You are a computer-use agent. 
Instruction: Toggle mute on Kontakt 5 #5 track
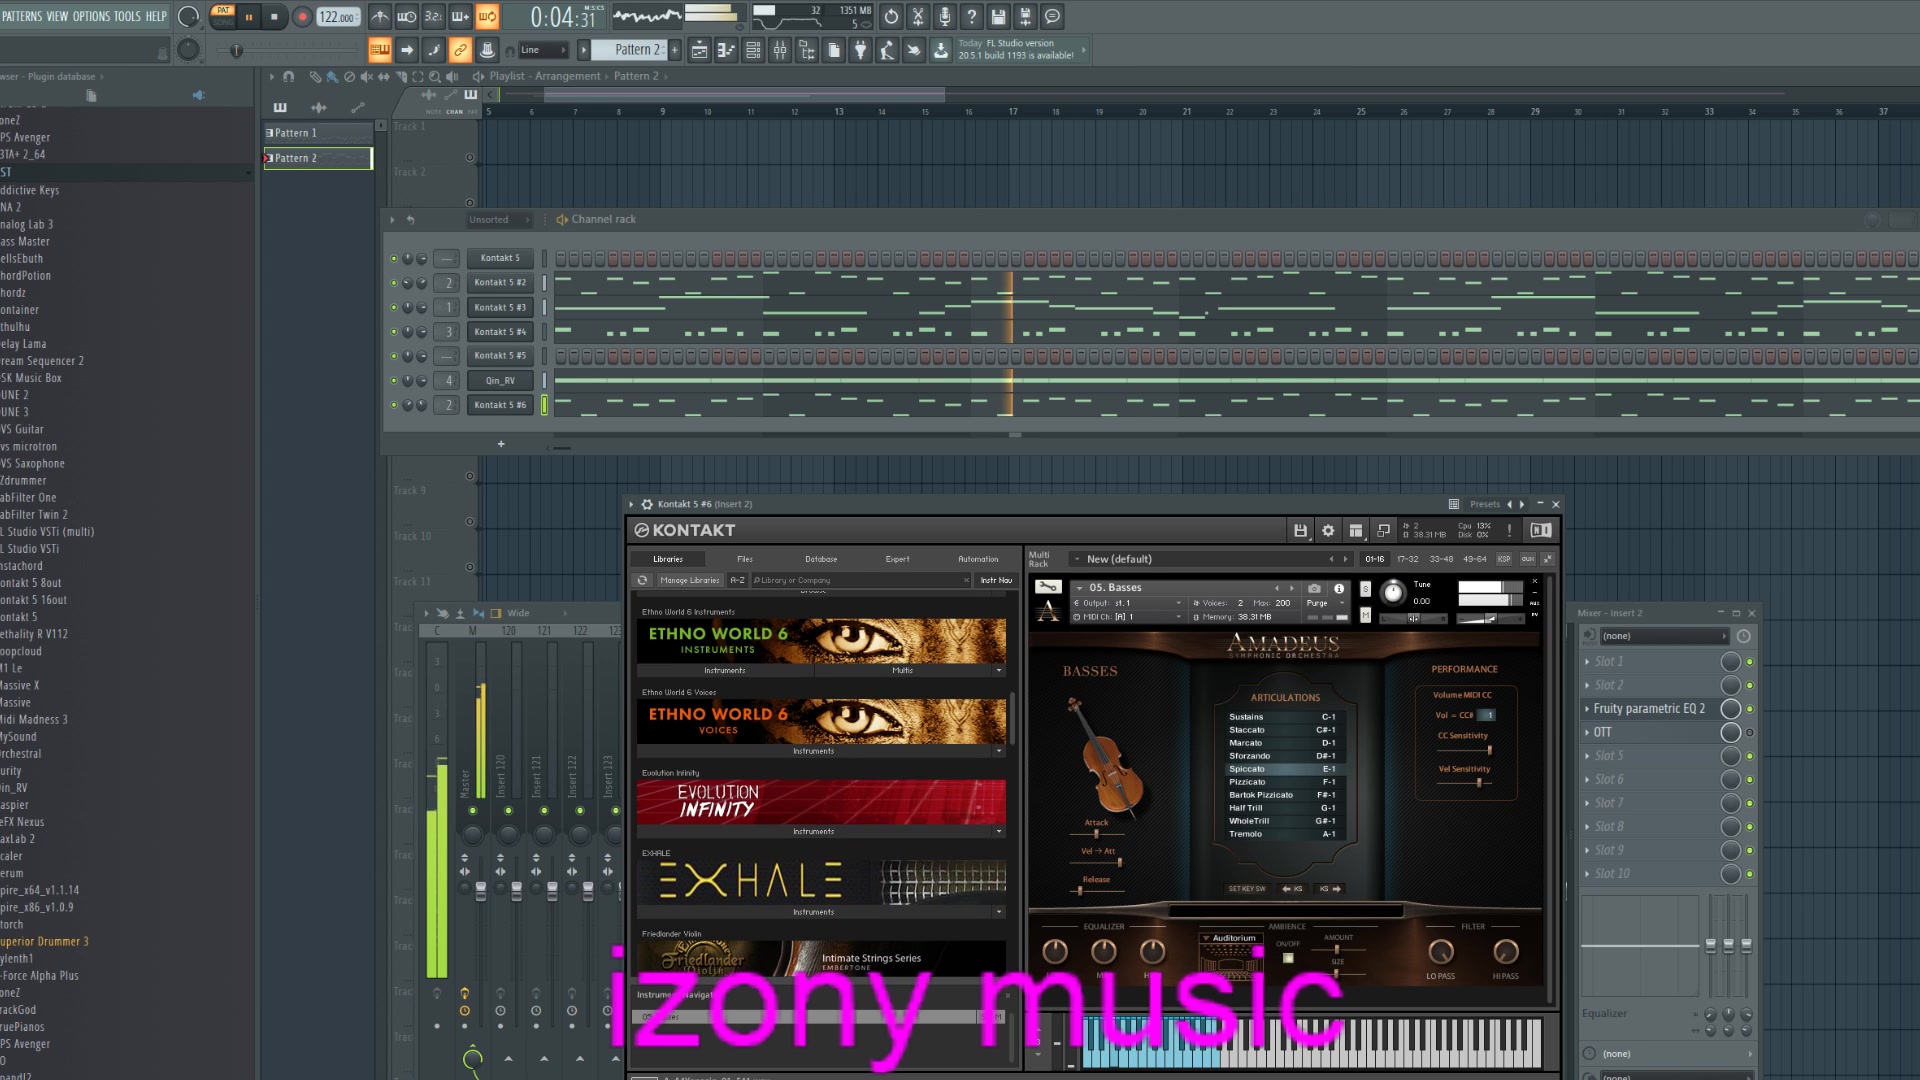[x=392, y=355]
